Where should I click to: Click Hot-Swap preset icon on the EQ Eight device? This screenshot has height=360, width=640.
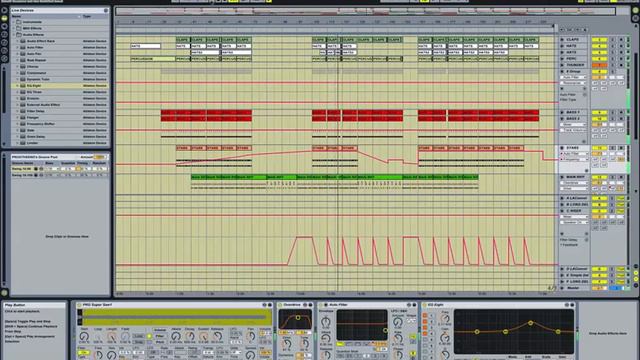pyautogui.click(x=567, y=305)
